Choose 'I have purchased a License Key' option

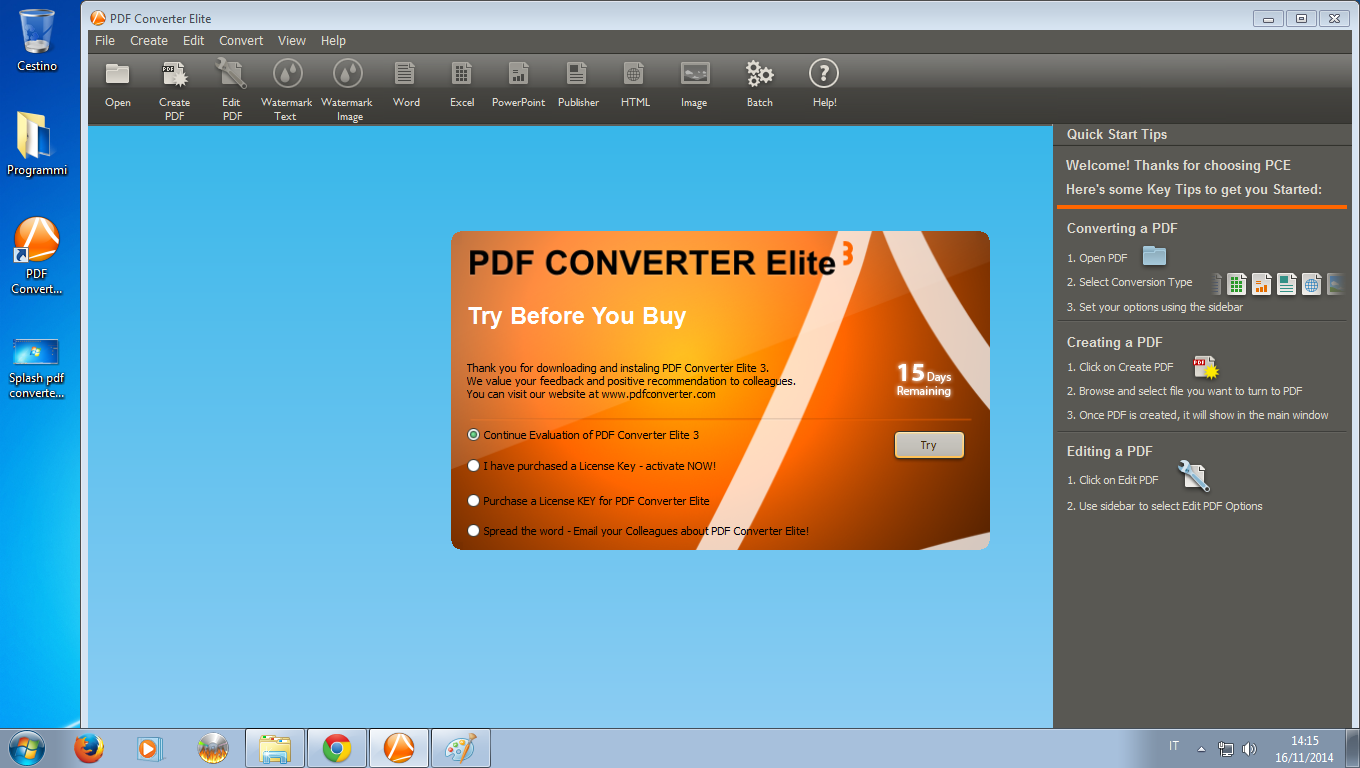coord(474,466)
